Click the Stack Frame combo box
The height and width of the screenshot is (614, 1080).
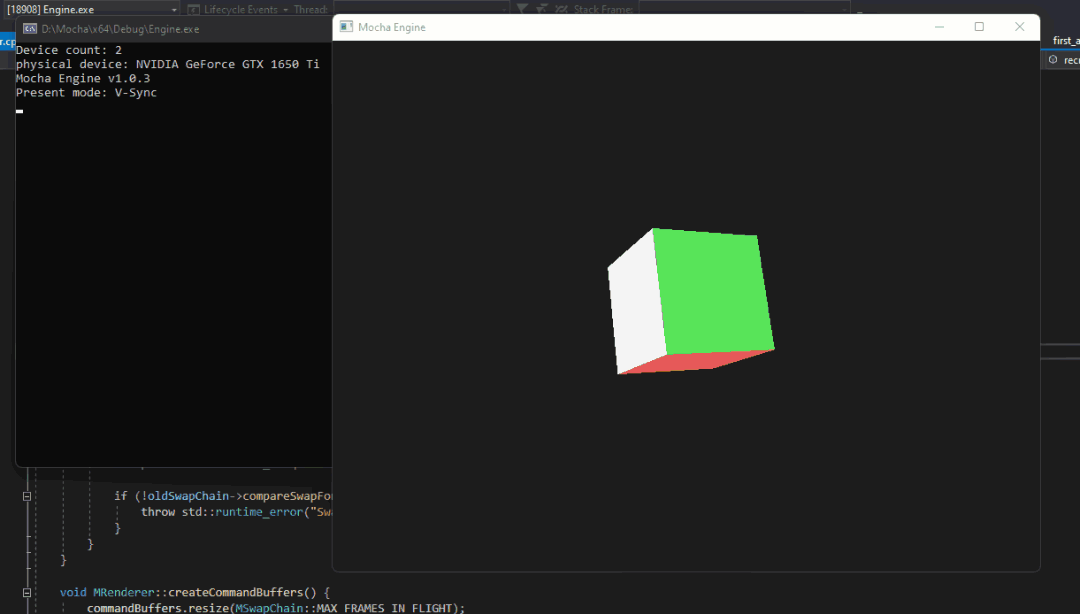point(744,9)
